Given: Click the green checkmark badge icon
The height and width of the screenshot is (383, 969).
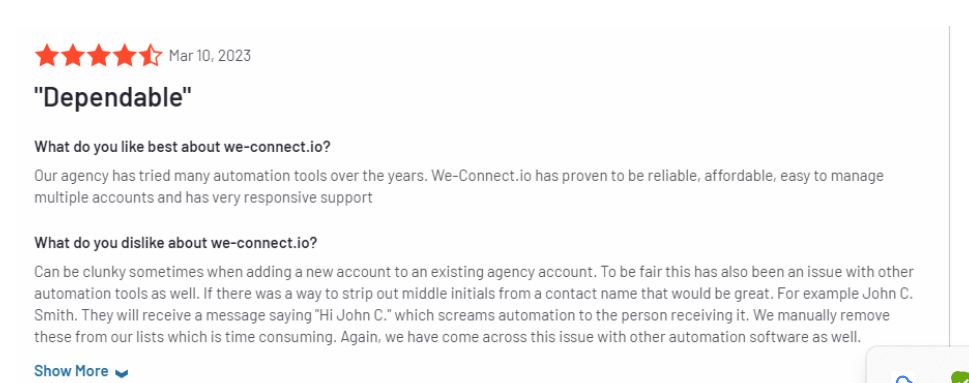Looking at the screenshot, I should [960, 377].
